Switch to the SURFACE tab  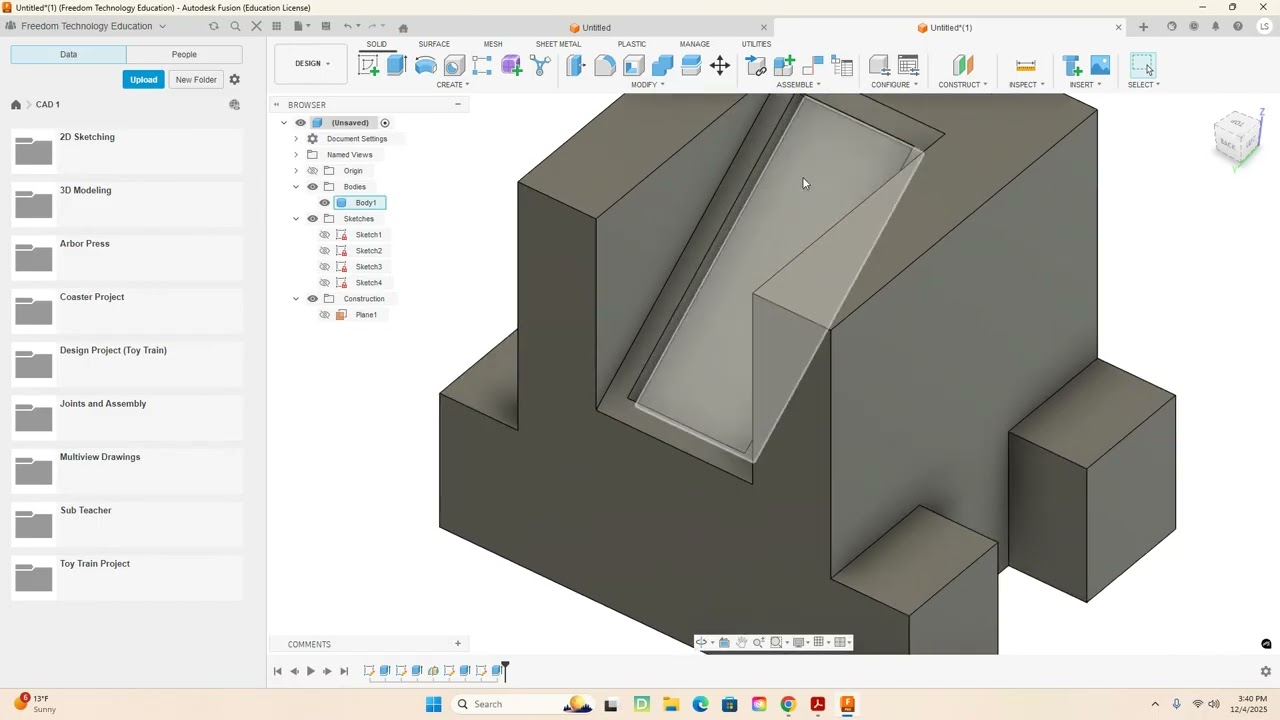434,44
